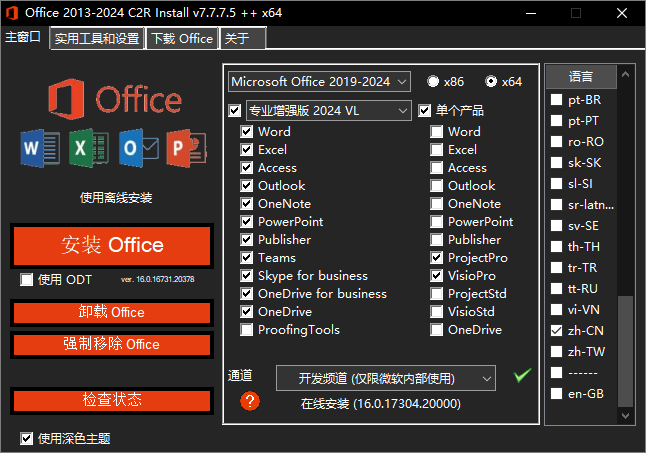The width and height of the screenshot is (646, 453).
Task: Click the 语言 column header button
Action: [581, 77]
